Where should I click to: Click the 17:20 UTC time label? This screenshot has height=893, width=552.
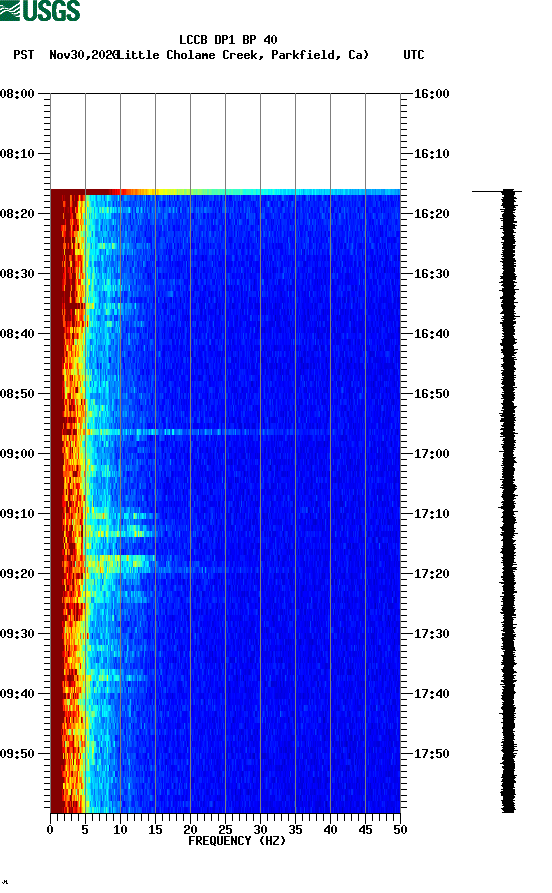point(431,574)
